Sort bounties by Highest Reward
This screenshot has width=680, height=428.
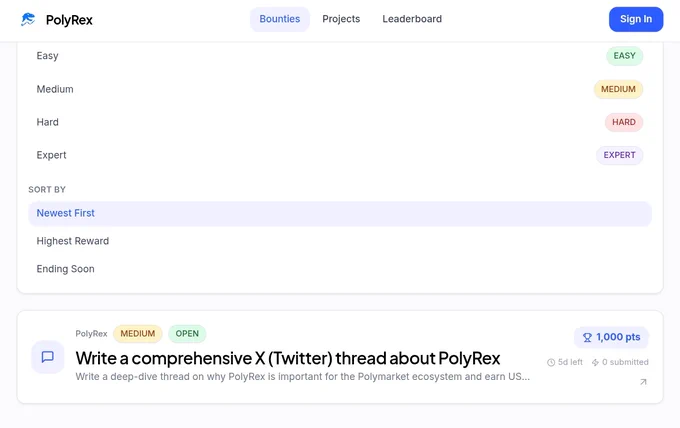coord(340,241)
